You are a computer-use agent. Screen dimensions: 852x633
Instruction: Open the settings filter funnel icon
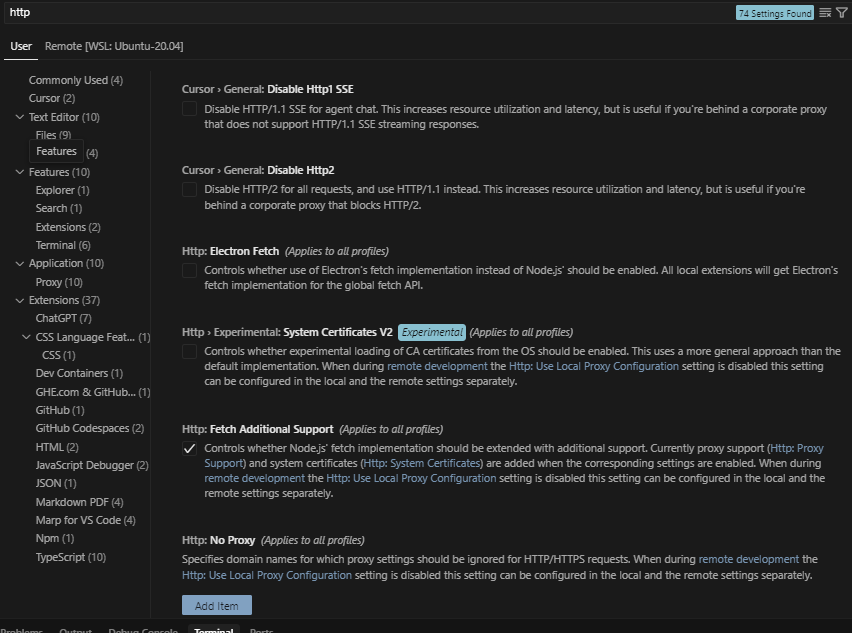pos(842,12)
